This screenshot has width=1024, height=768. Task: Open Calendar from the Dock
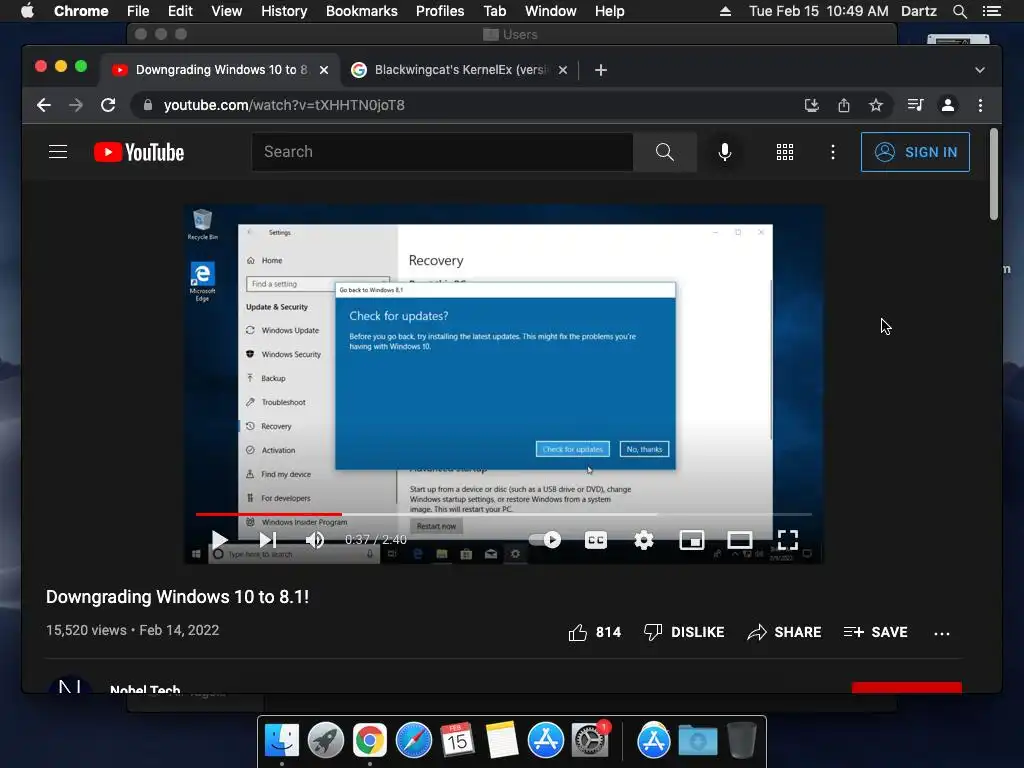457,741
